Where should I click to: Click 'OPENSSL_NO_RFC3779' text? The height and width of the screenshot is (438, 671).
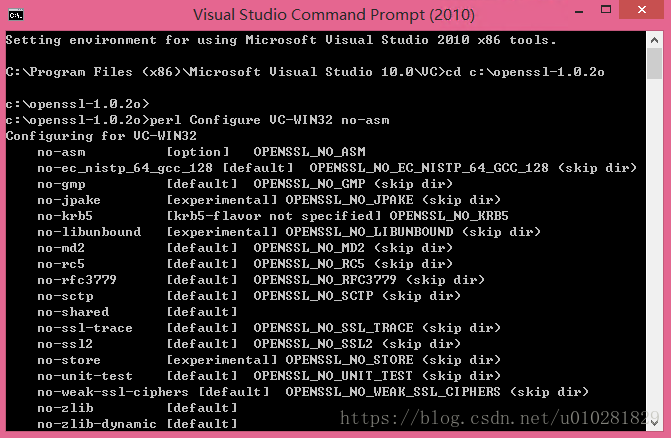click(x=325, y=280)
